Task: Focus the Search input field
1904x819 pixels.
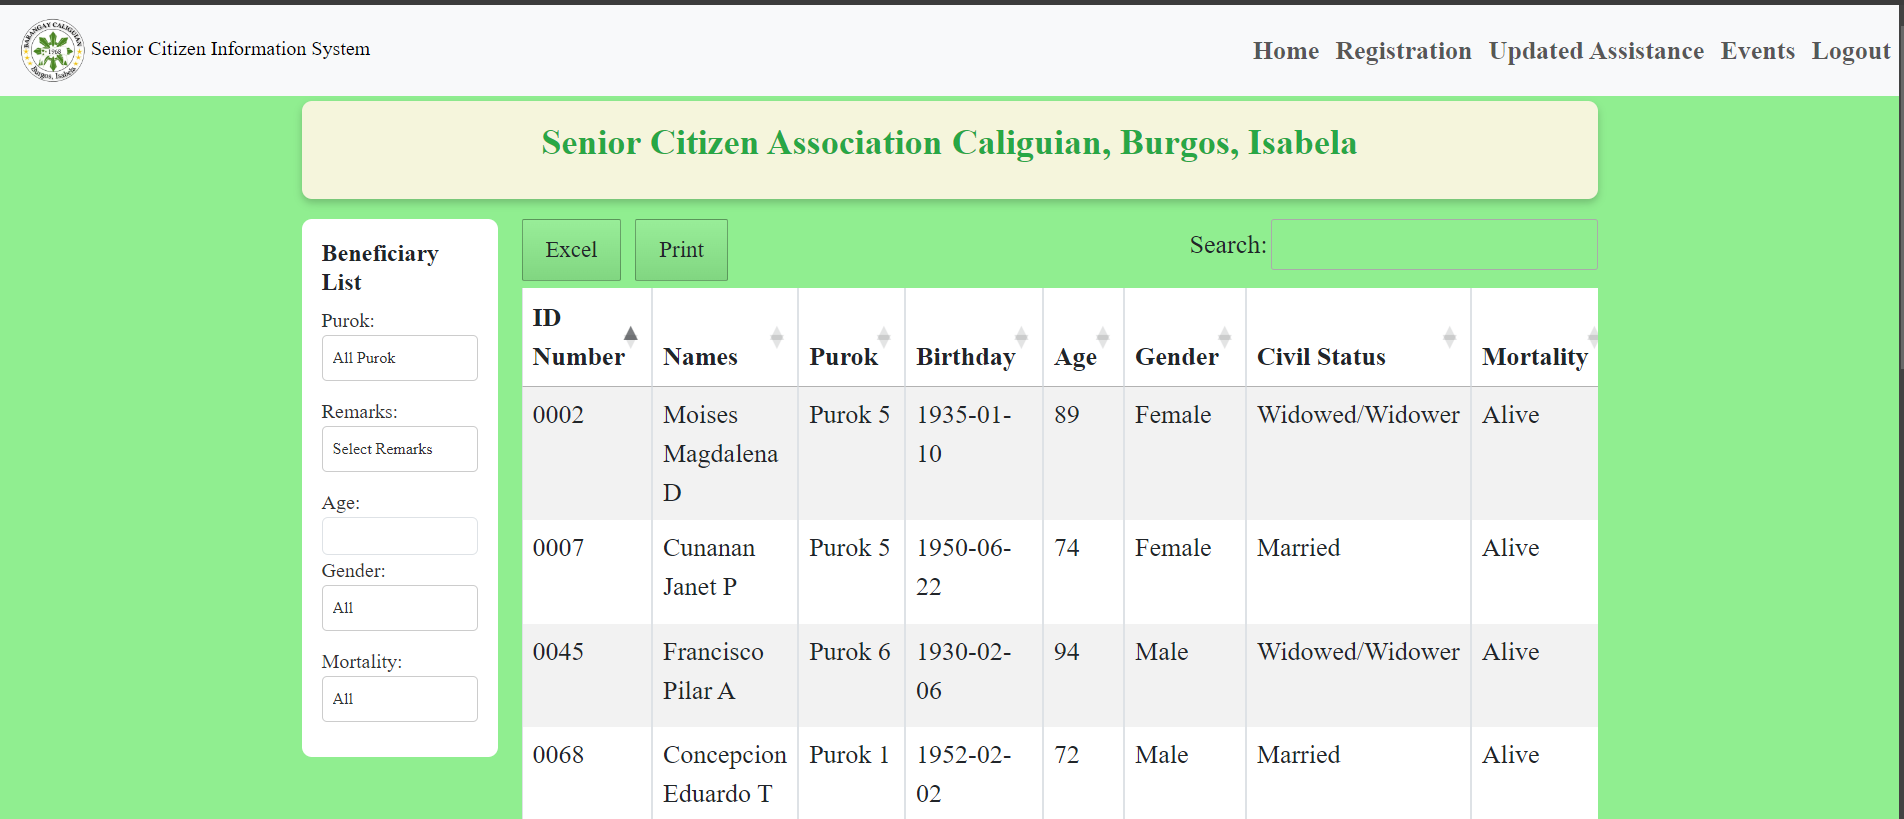Action: [x=1434, y=245]
